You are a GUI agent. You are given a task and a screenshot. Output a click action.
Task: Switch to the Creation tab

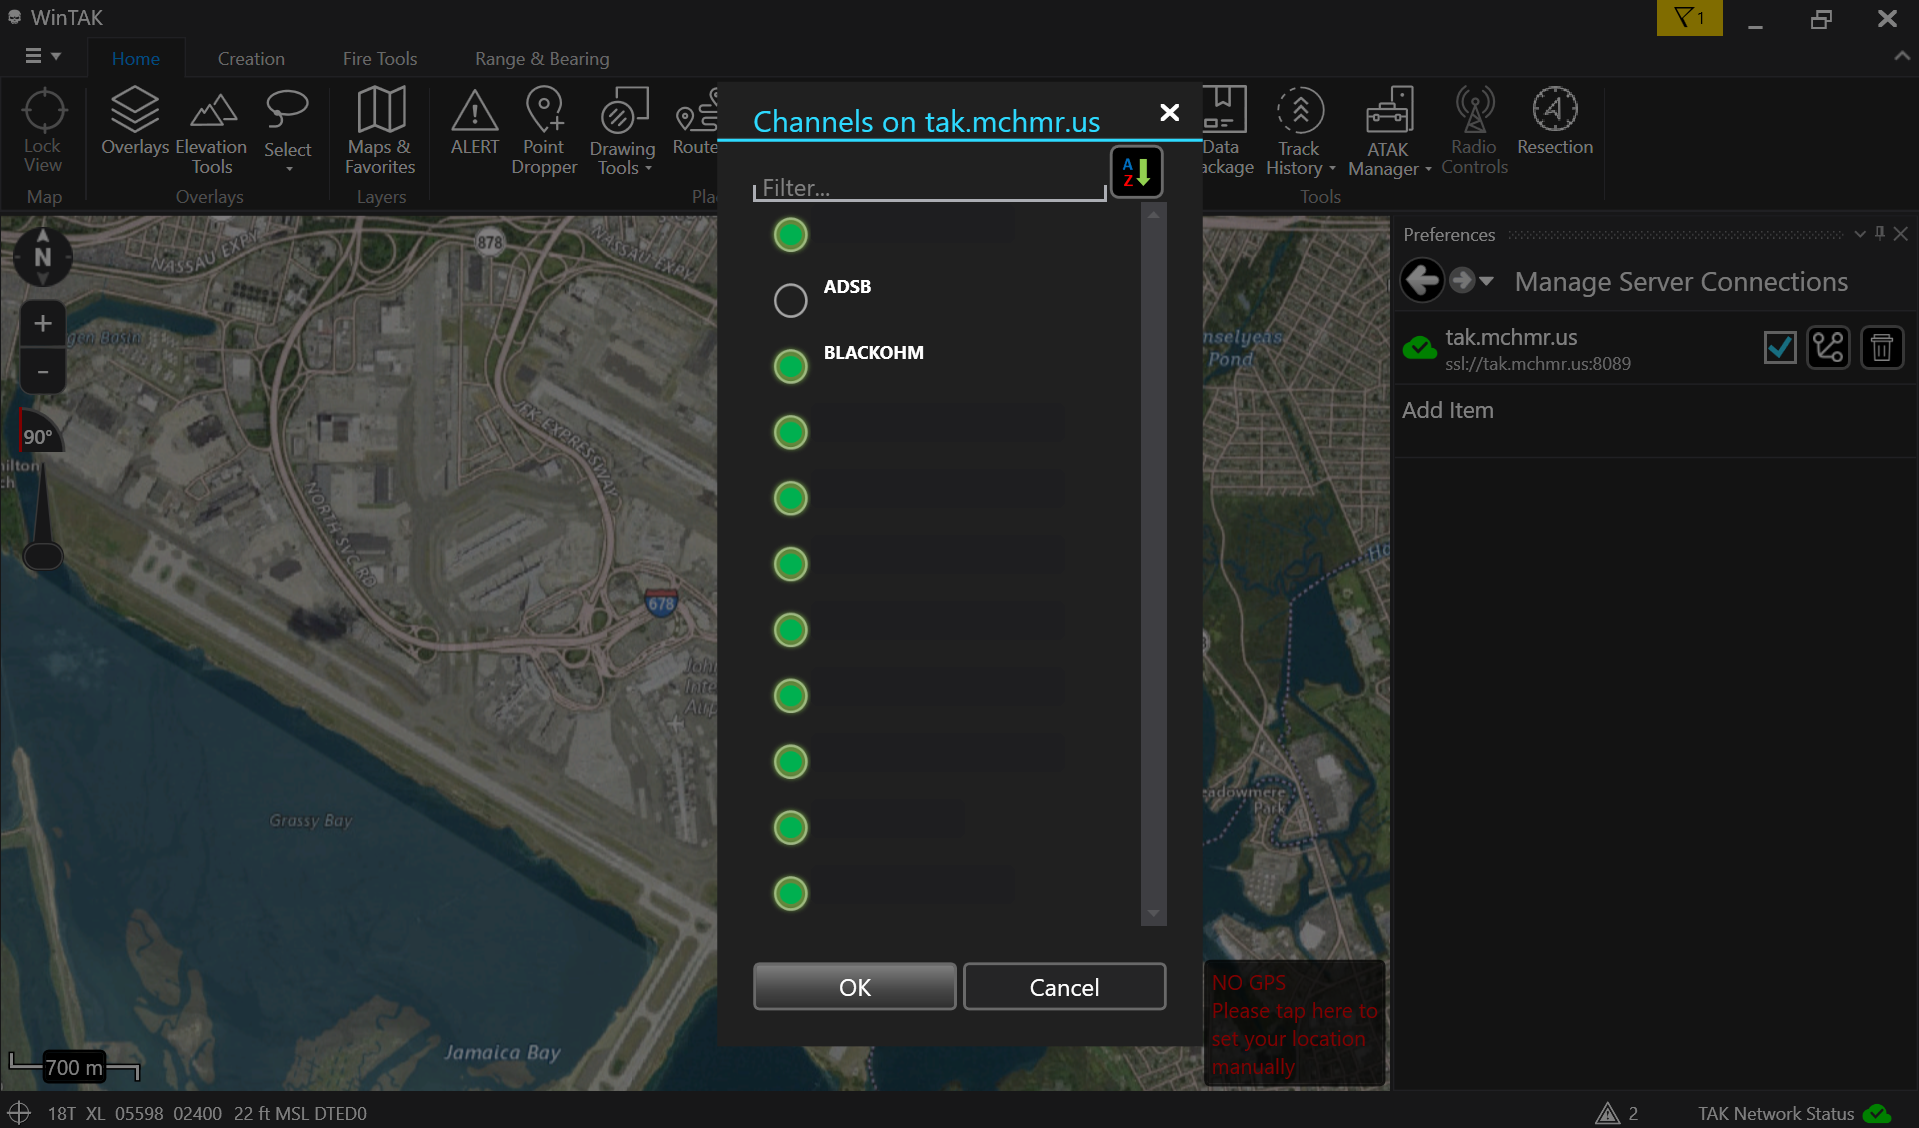click(x=251, y=59)
